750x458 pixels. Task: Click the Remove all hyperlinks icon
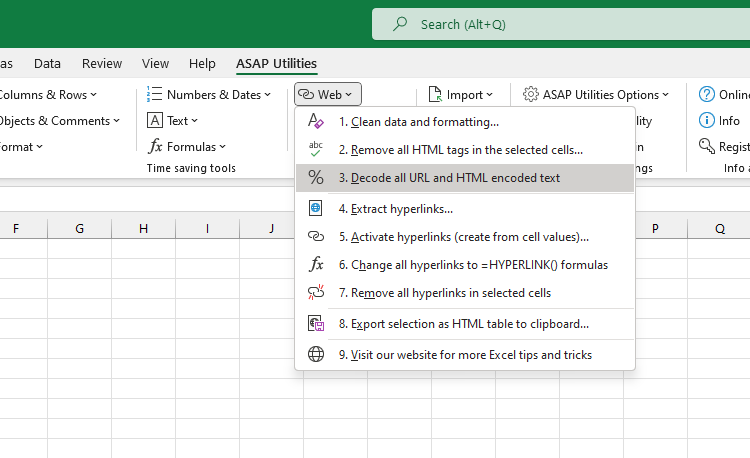pos(316,293)
